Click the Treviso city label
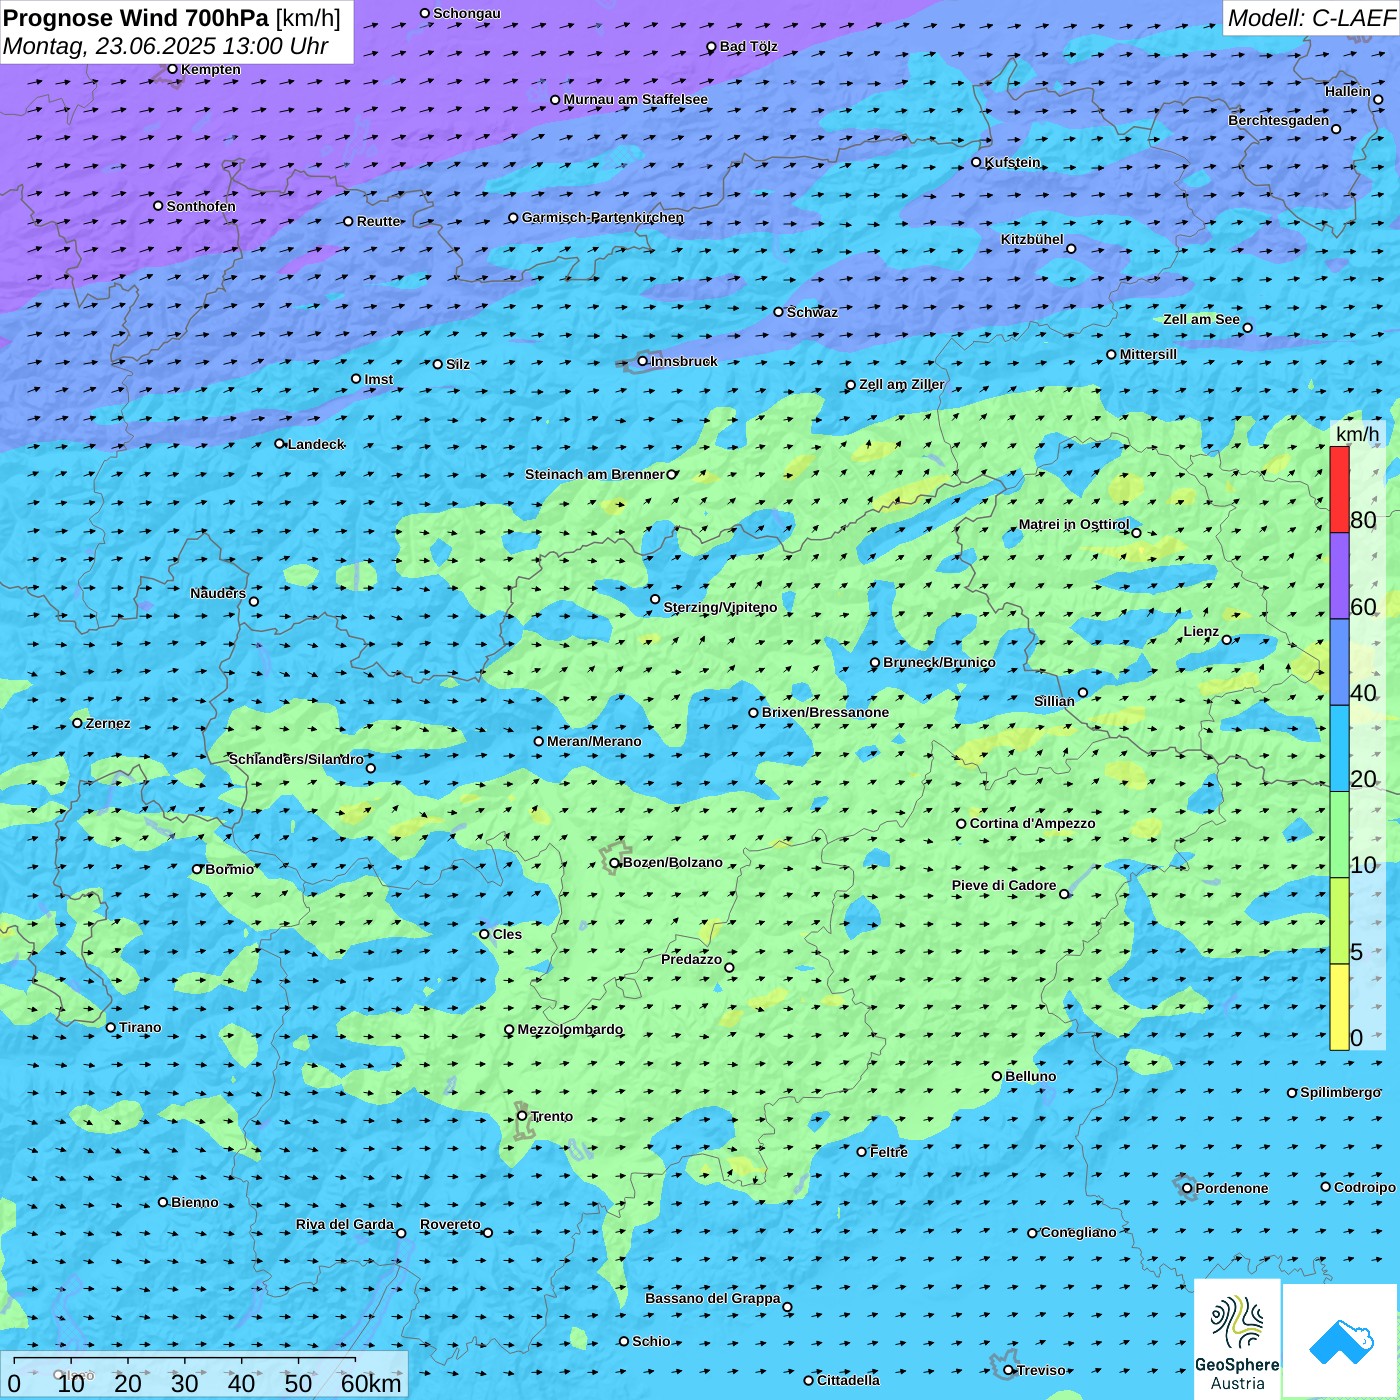The image size is (1400, 1400). (1041, 1370)
